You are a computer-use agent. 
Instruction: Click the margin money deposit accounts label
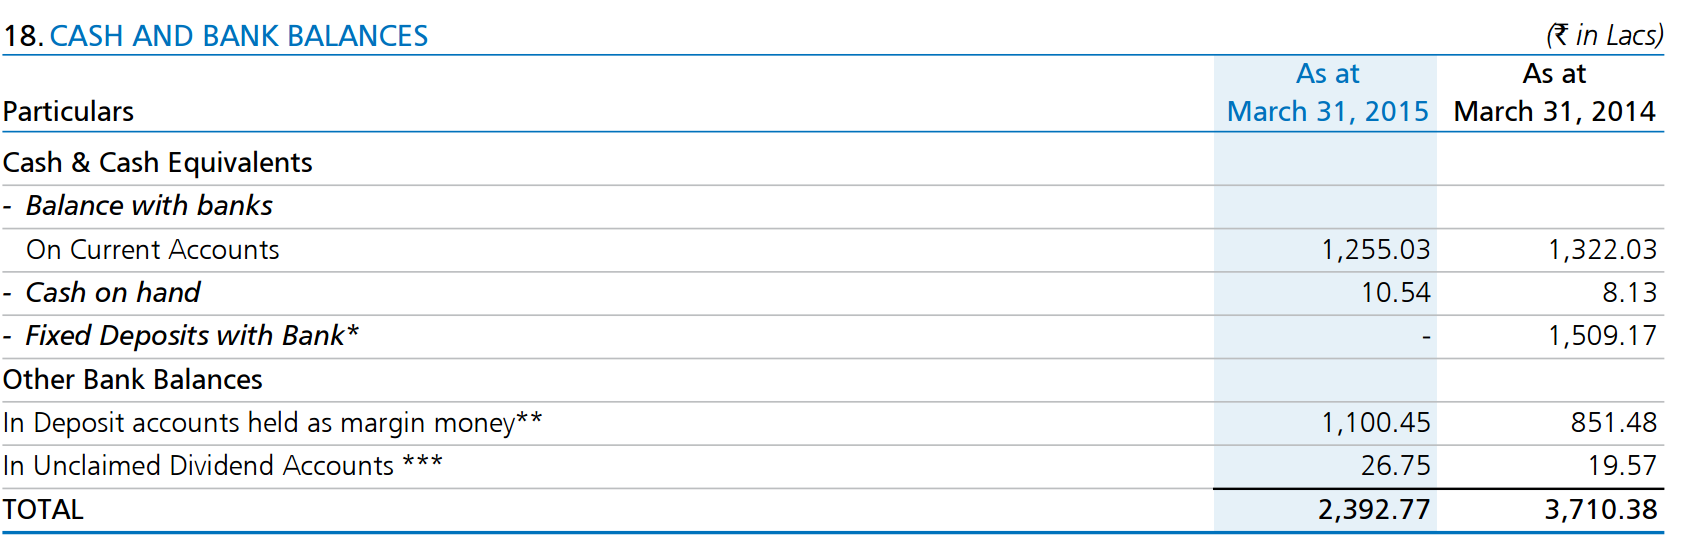[273, 422]
